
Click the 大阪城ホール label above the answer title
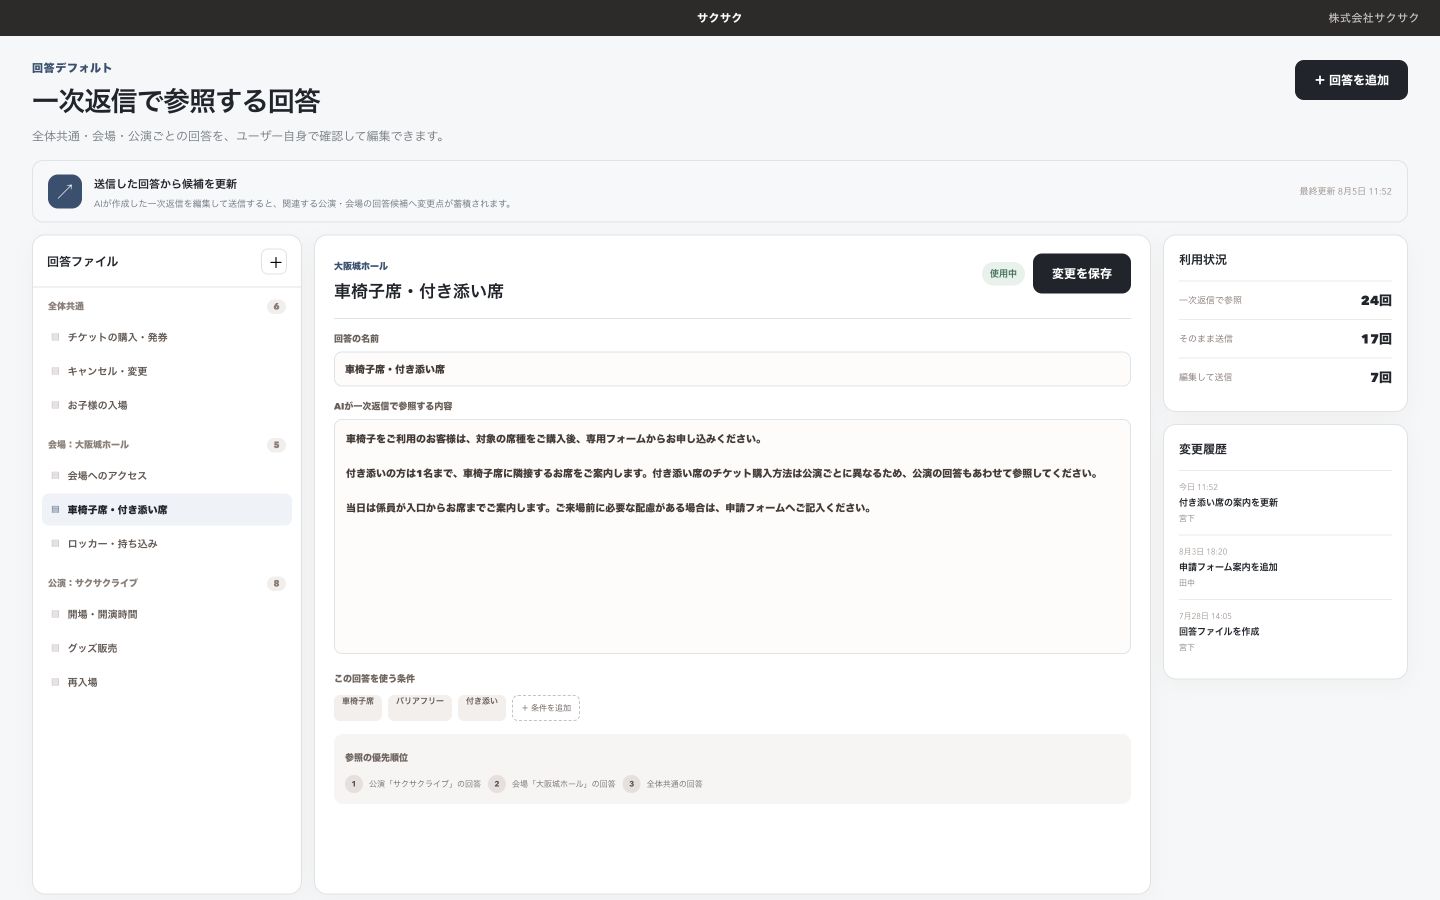pos(361,266)
